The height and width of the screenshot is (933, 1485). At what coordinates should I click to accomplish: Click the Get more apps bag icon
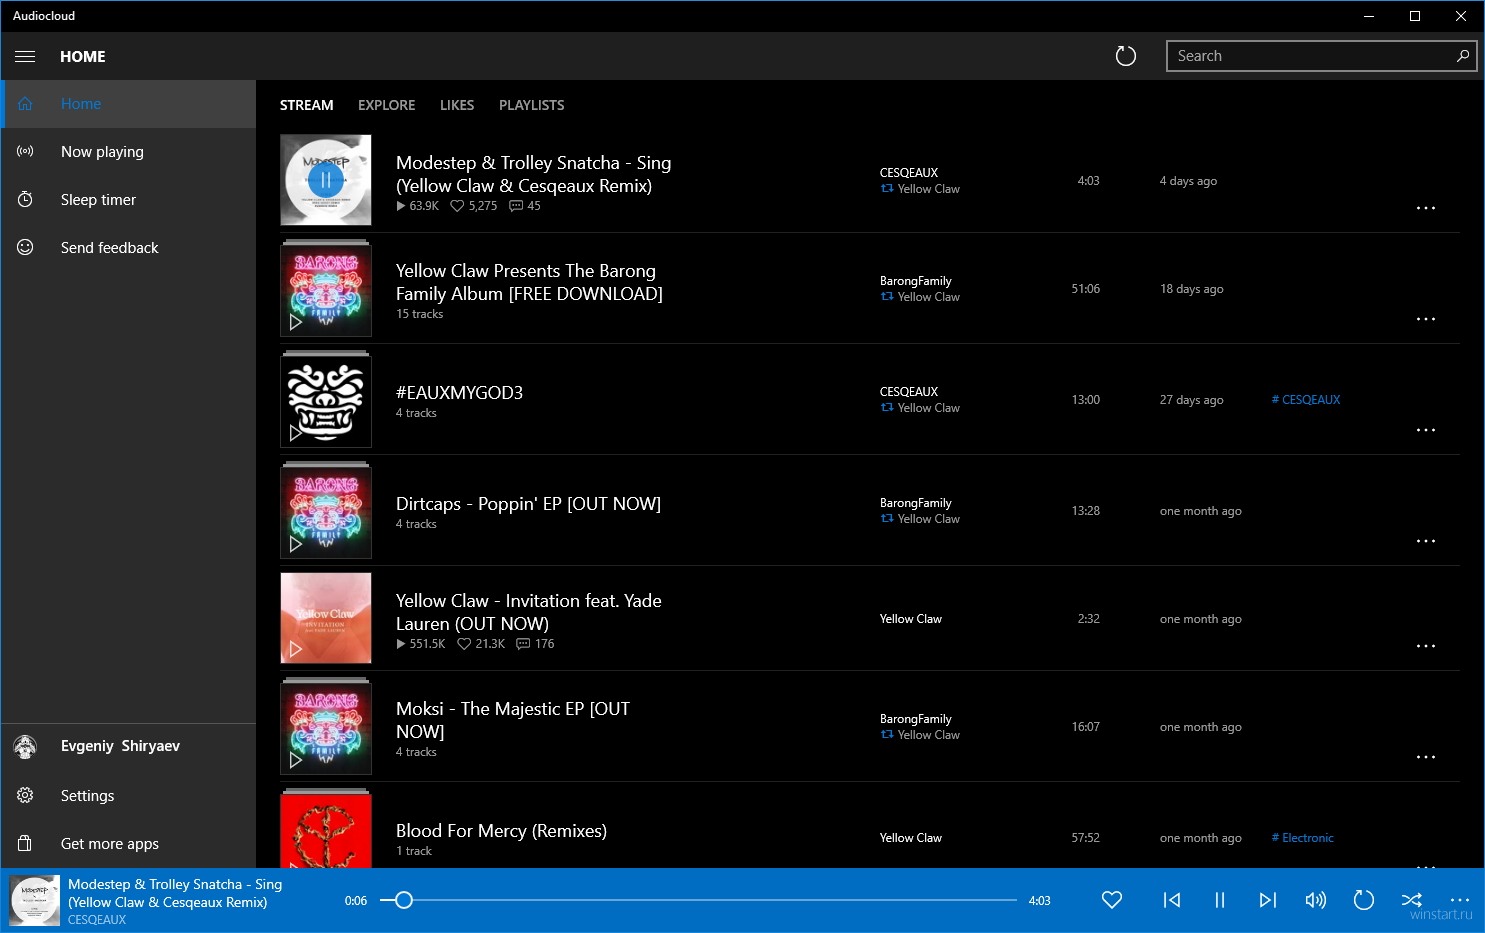tap(25, 843)
